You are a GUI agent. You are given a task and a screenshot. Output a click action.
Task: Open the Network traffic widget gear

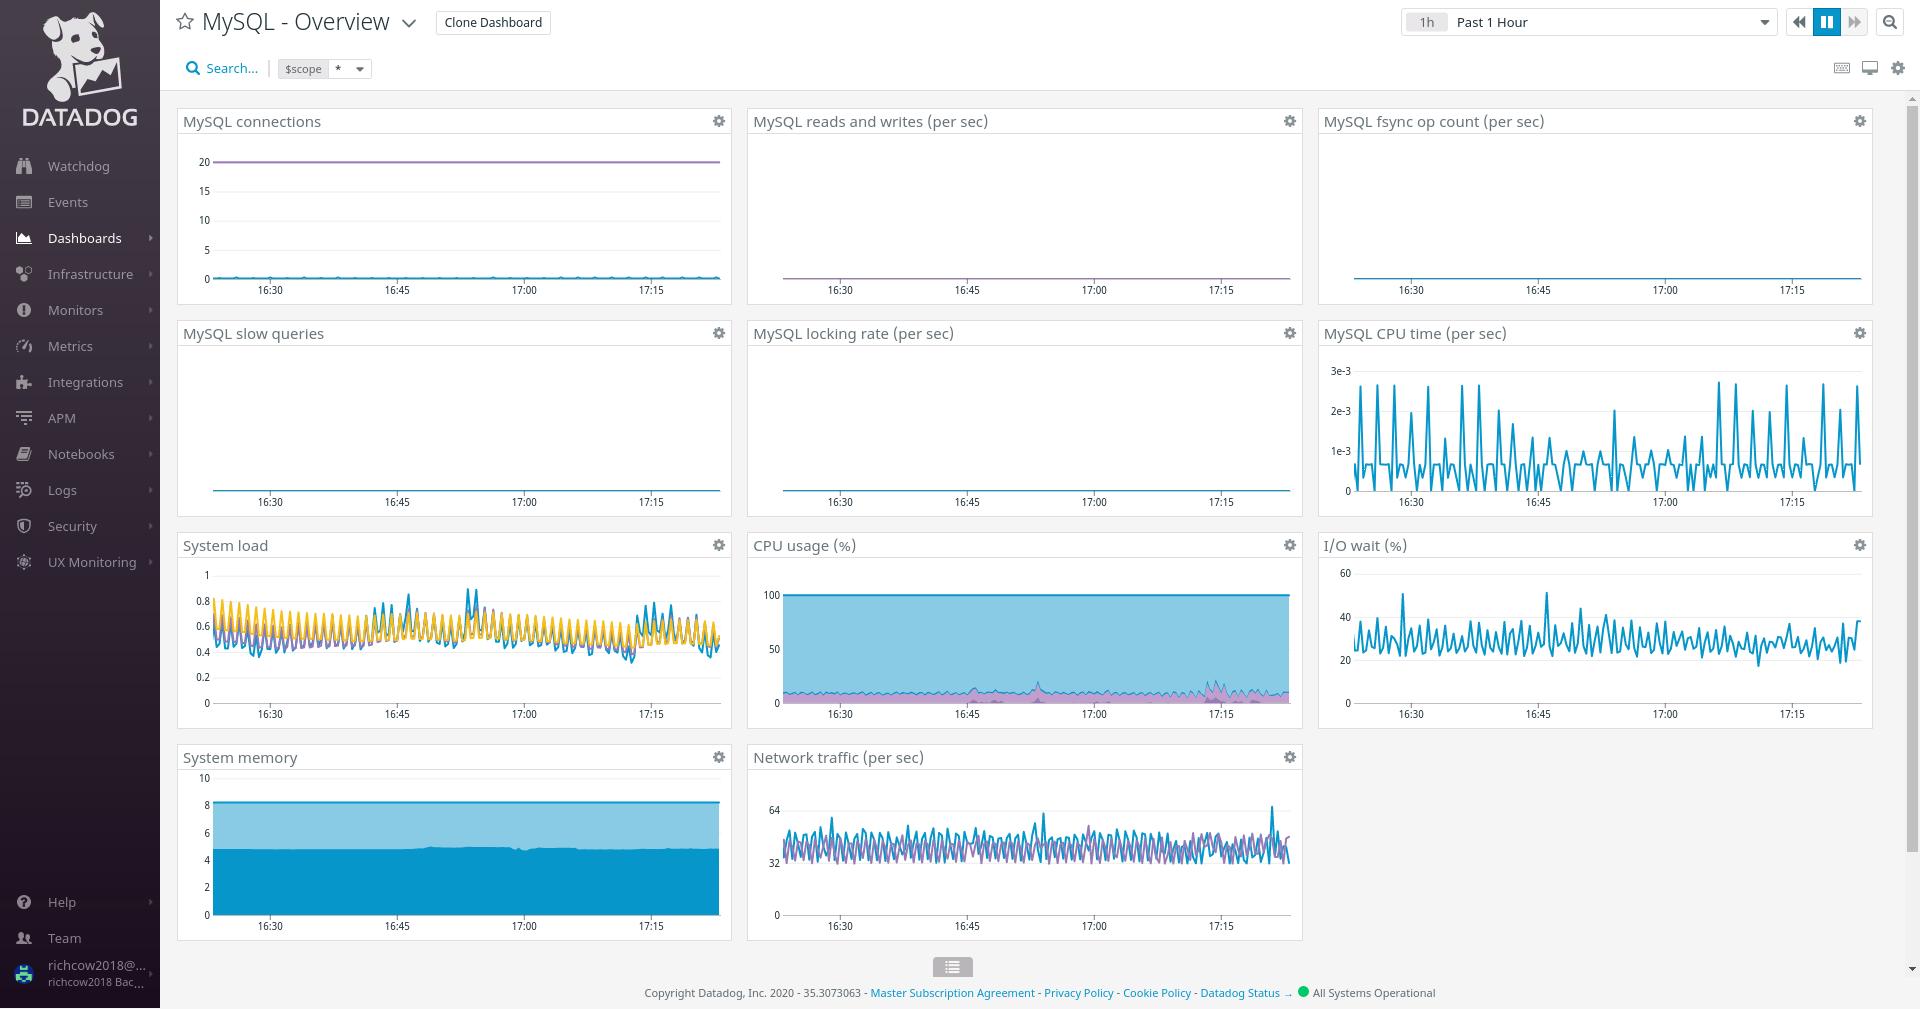(1289, 757)
